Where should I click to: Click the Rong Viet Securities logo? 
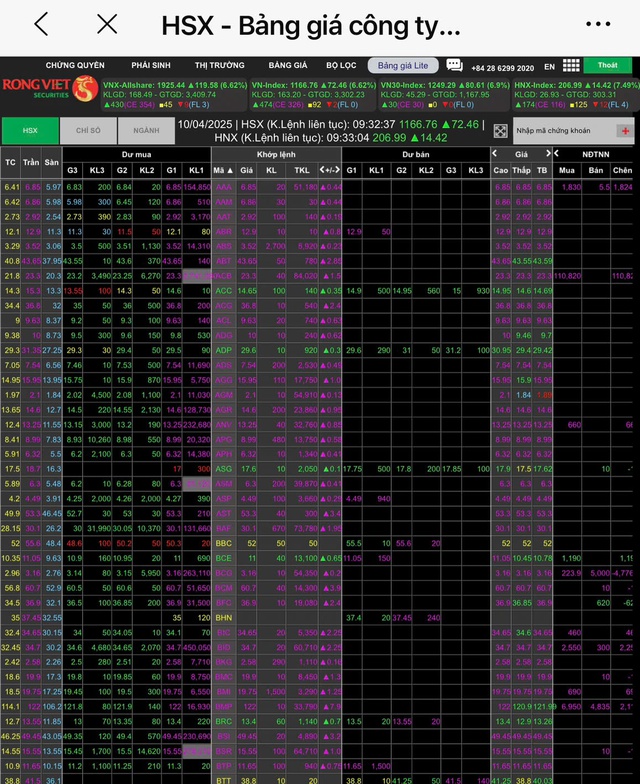(50, 88)
